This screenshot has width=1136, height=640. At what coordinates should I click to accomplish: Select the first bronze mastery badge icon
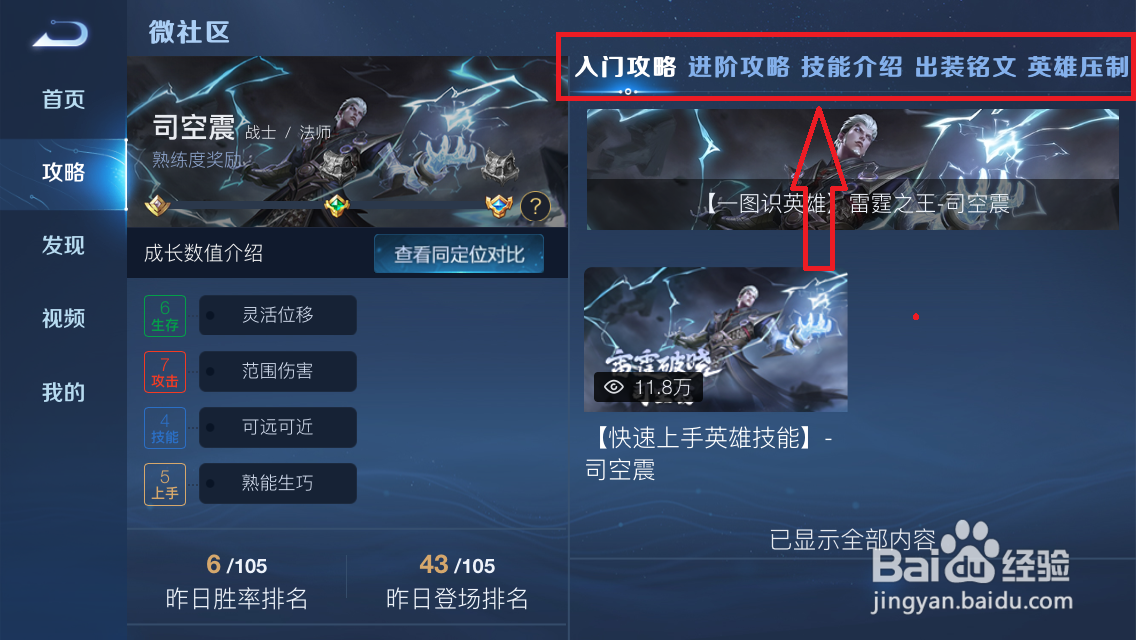(x=157, y=206)
